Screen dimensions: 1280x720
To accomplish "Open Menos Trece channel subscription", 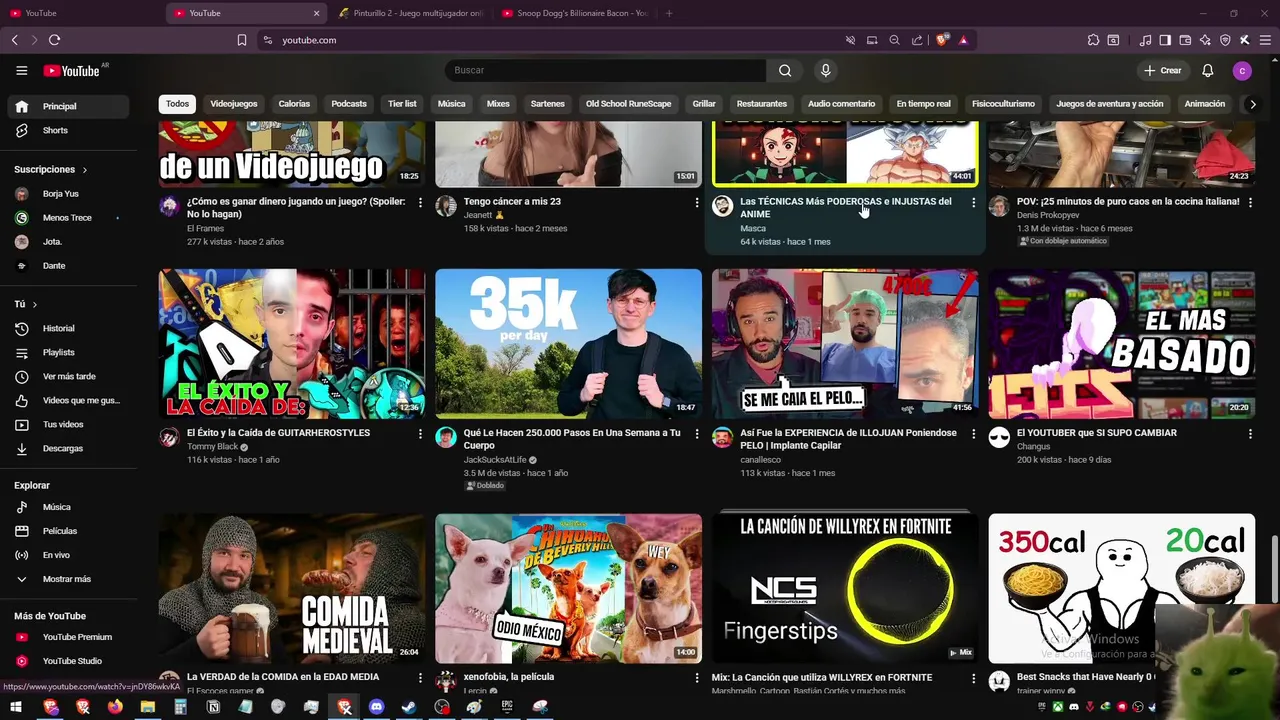I will [68, 218].
